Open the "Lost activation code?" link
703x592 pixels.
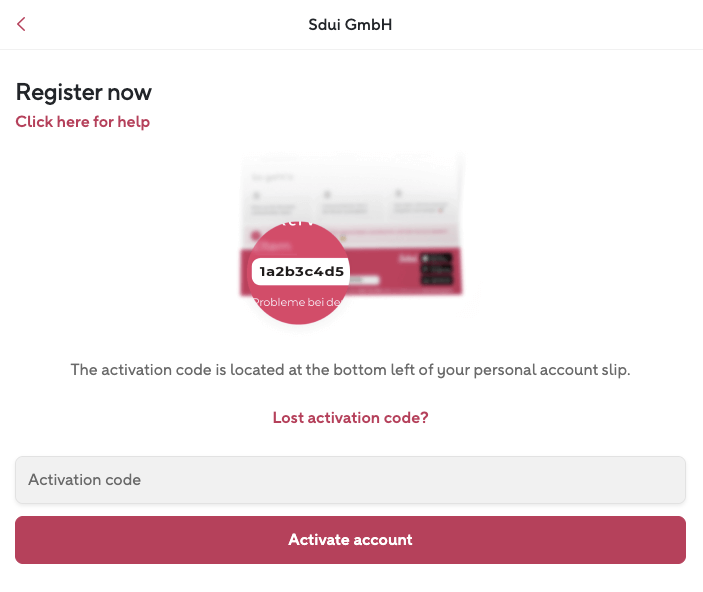tap(350, 418)
